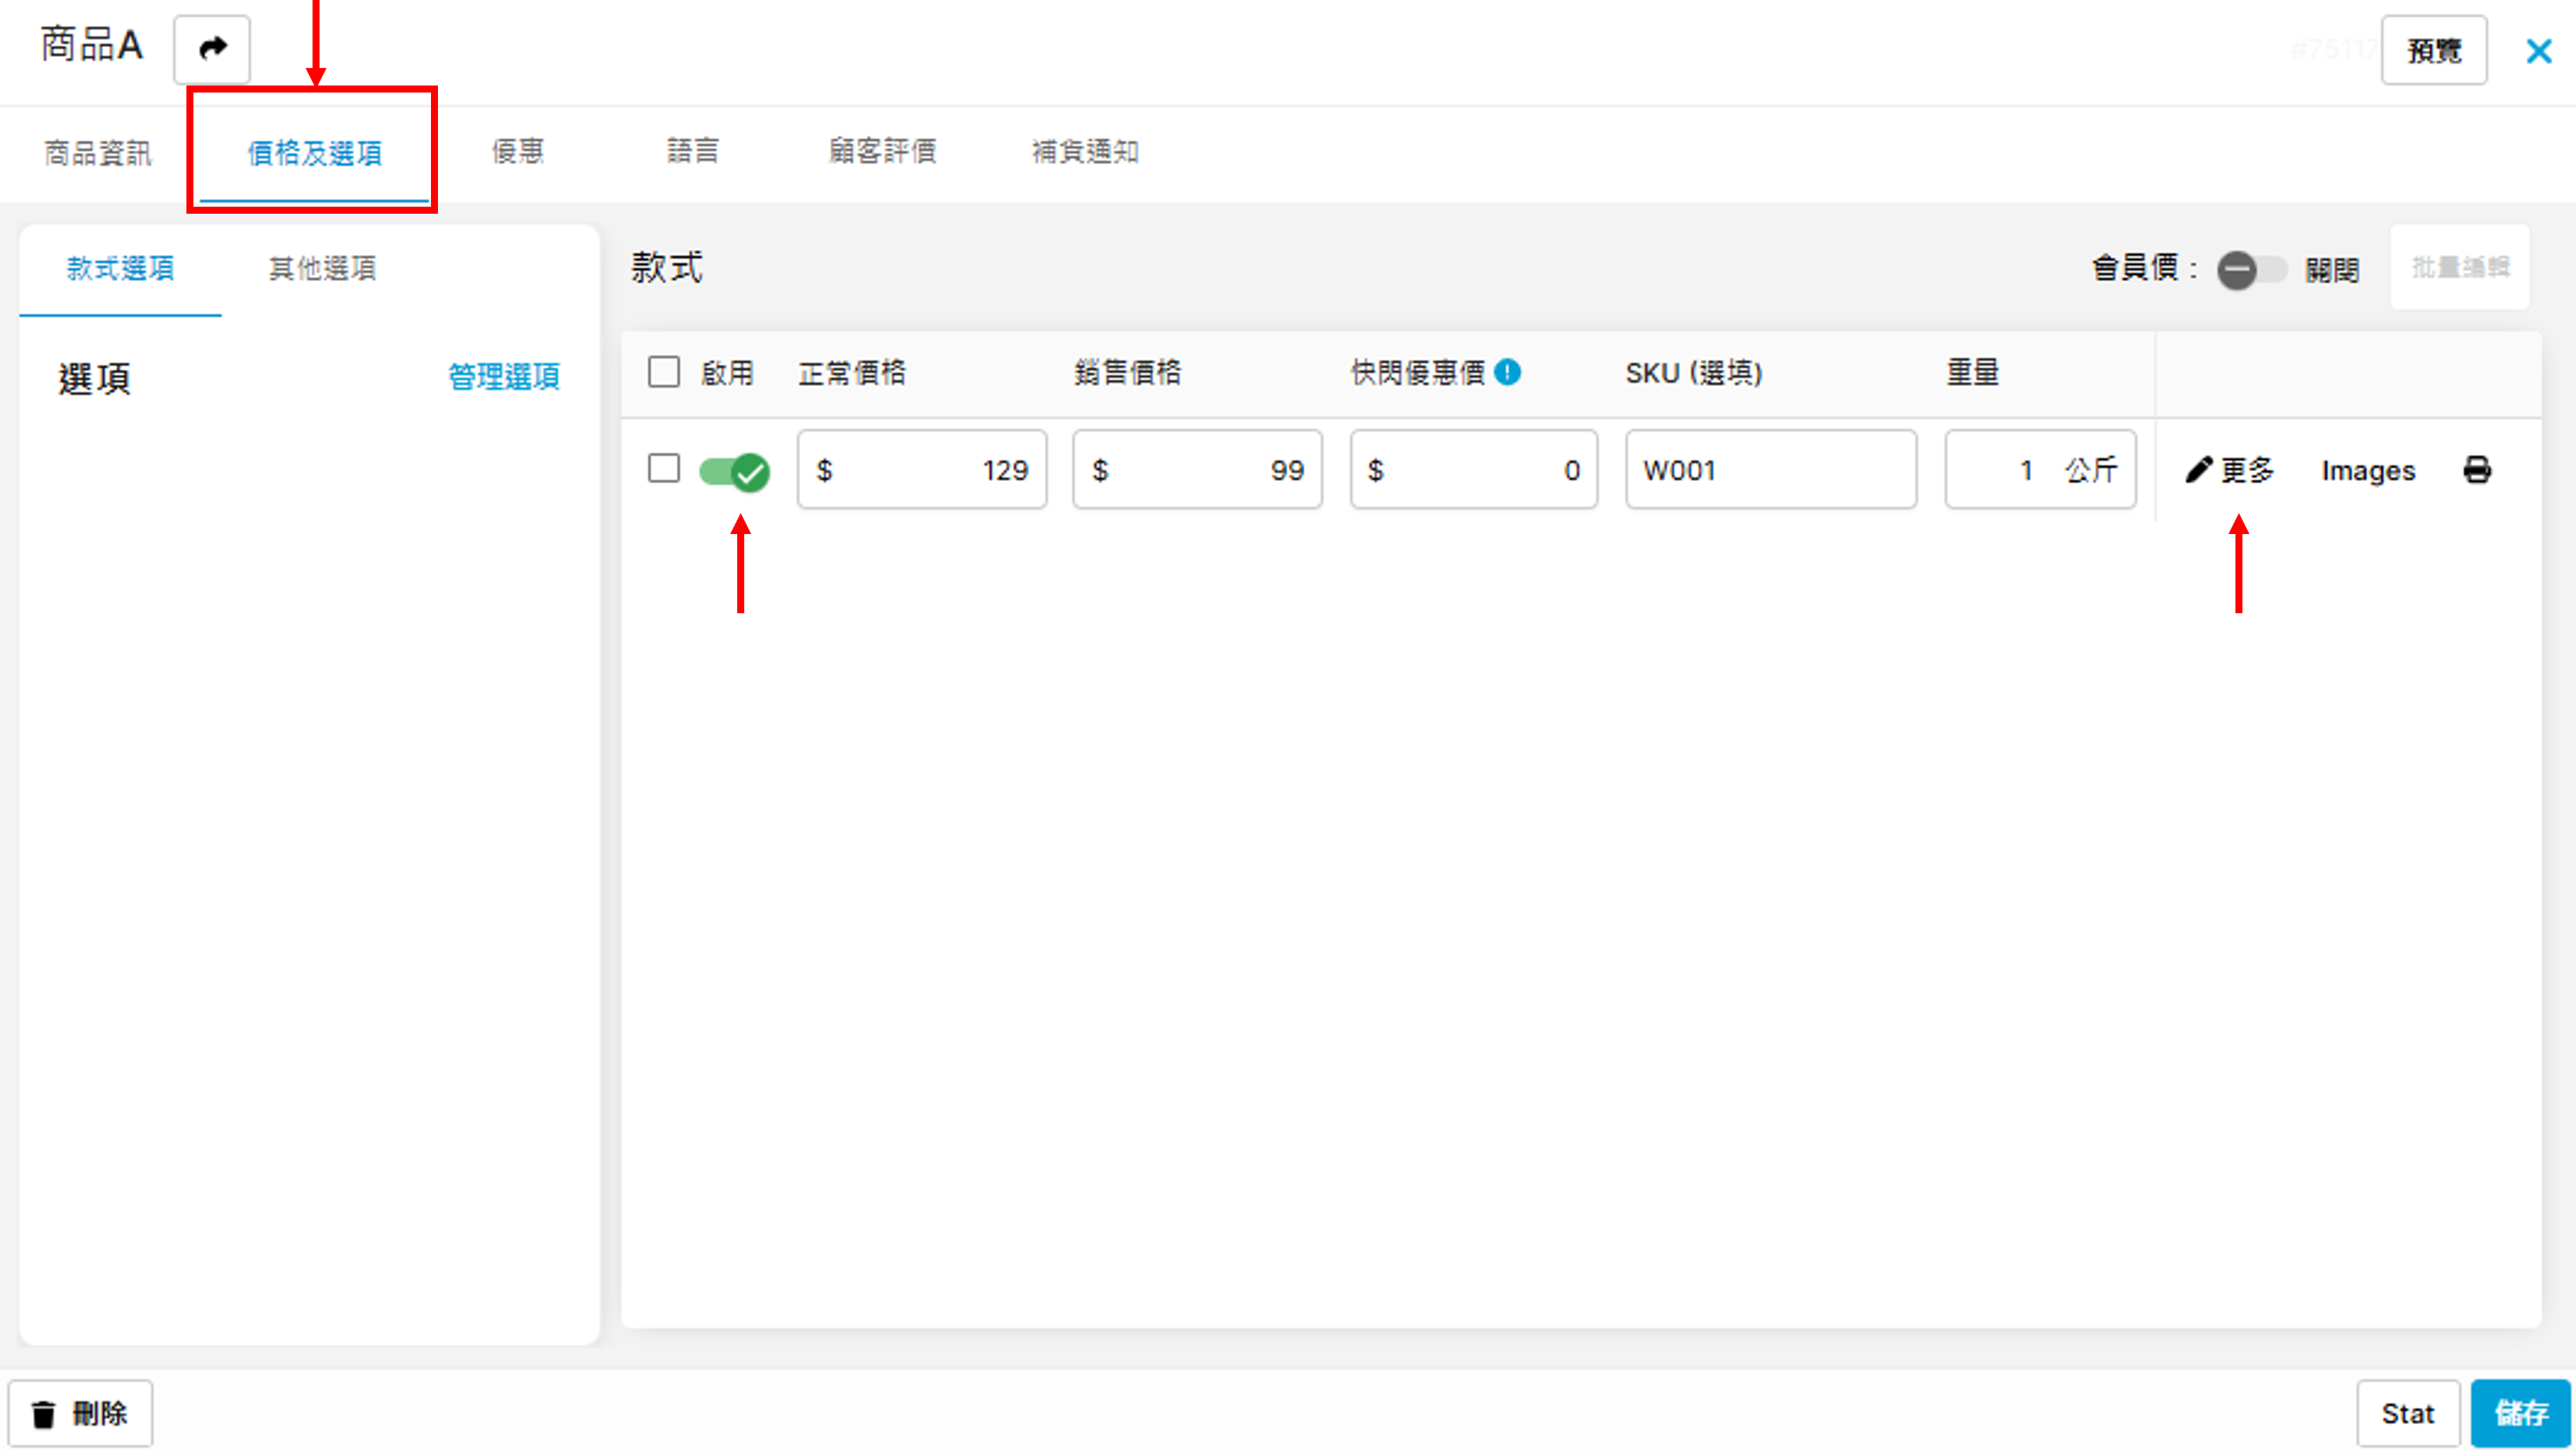
Task: Close the product editor with the X
Action: (x=2538, y=51)
